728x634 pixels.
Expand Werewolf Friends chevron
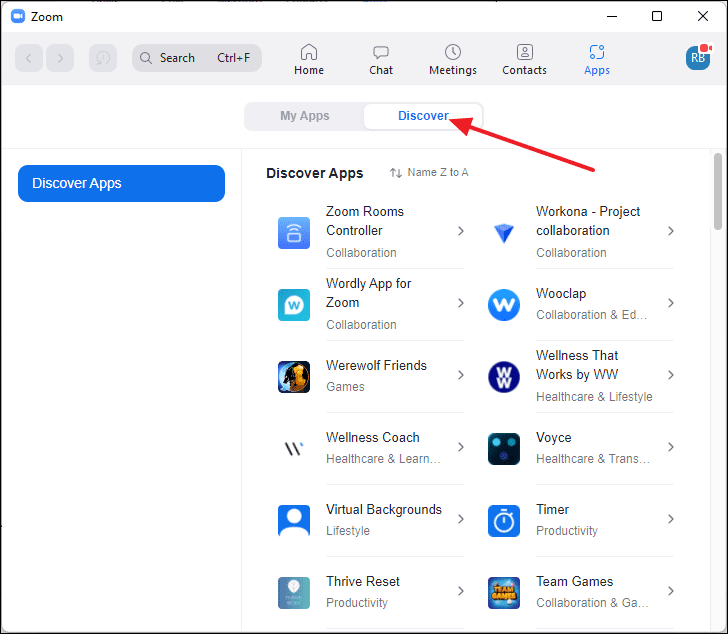461,375
